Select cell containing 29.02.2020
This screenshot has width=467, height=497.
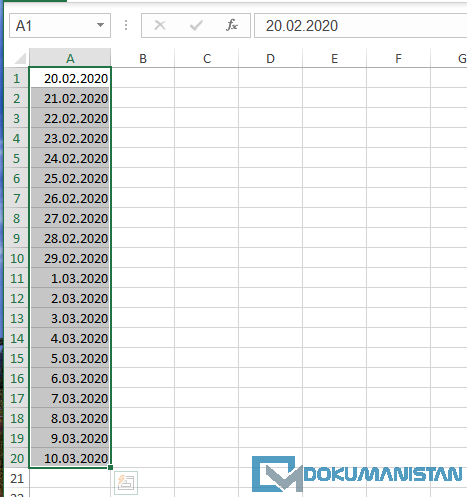point(70,258)
